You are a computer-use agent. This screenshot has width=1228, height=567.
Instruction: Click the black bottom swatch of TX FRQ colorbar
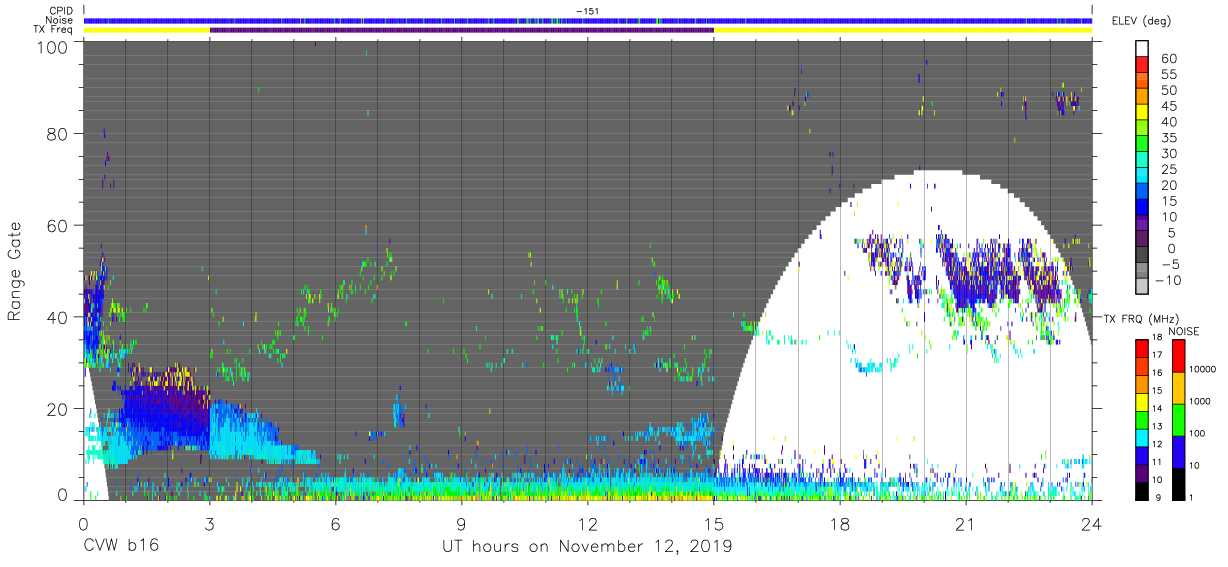pyautogui.click(x=1141, y=491)
